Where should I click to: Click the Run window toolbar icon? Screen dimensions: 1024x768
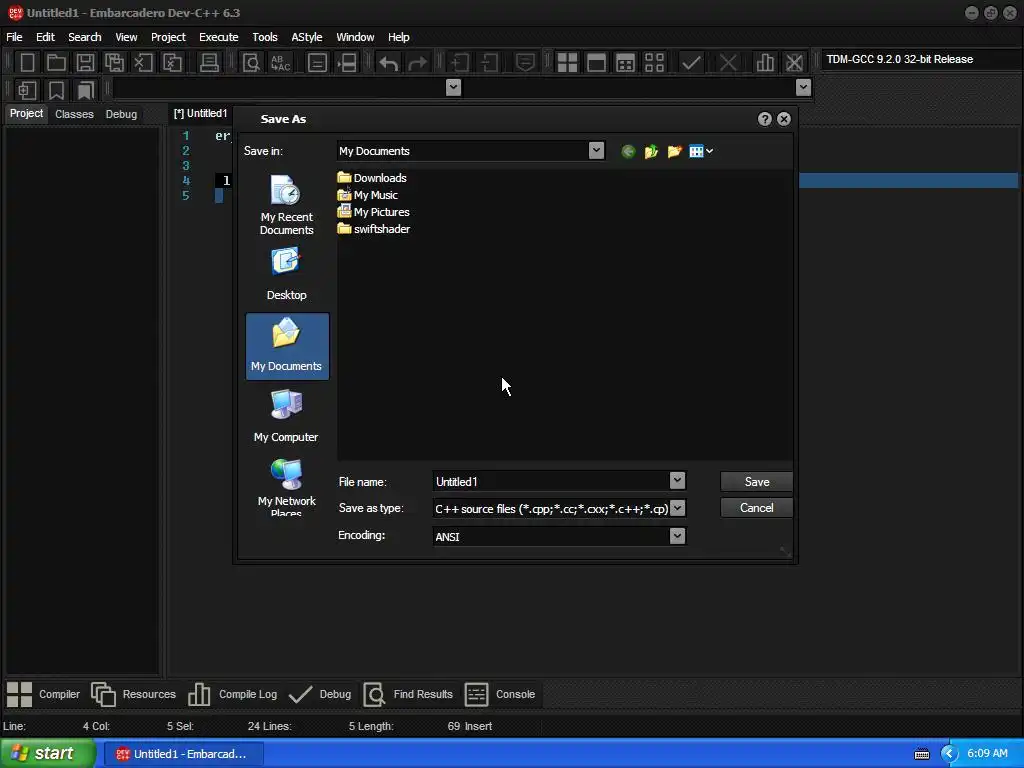coord(596,63)
